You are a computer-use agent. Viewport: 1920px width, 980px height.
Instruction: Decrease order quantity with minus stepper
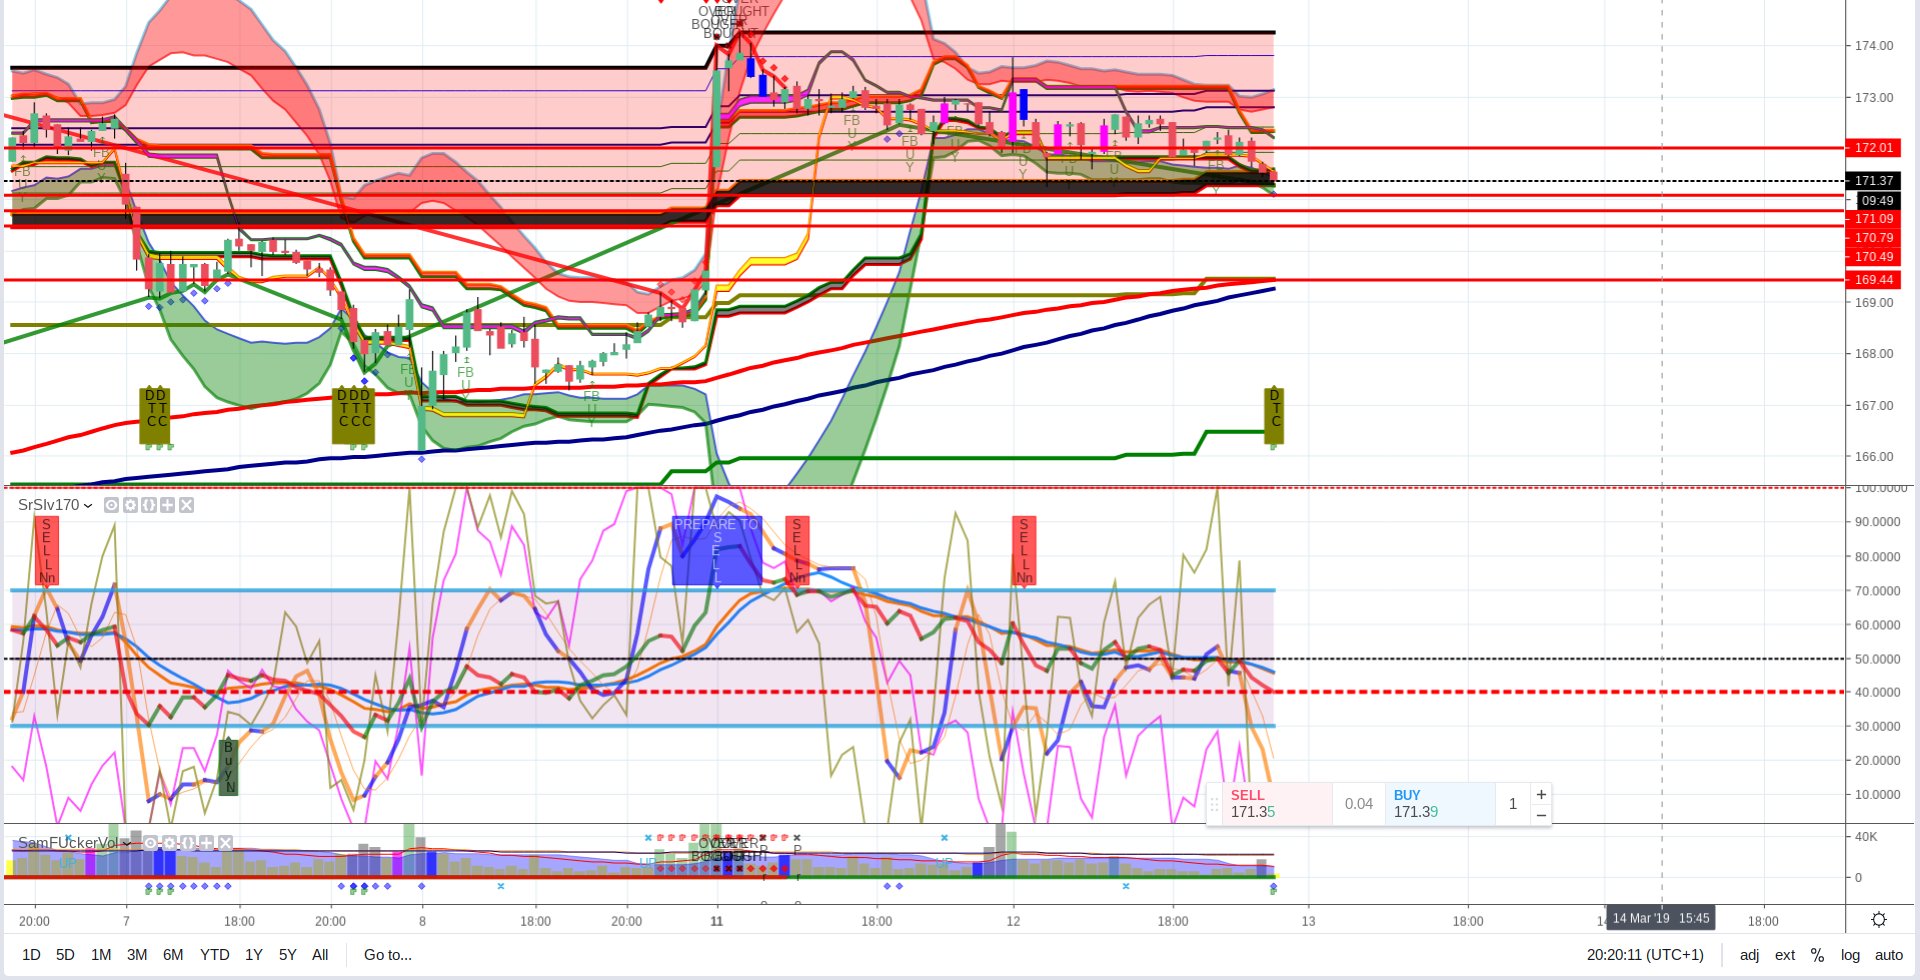tap(1541, 815)
